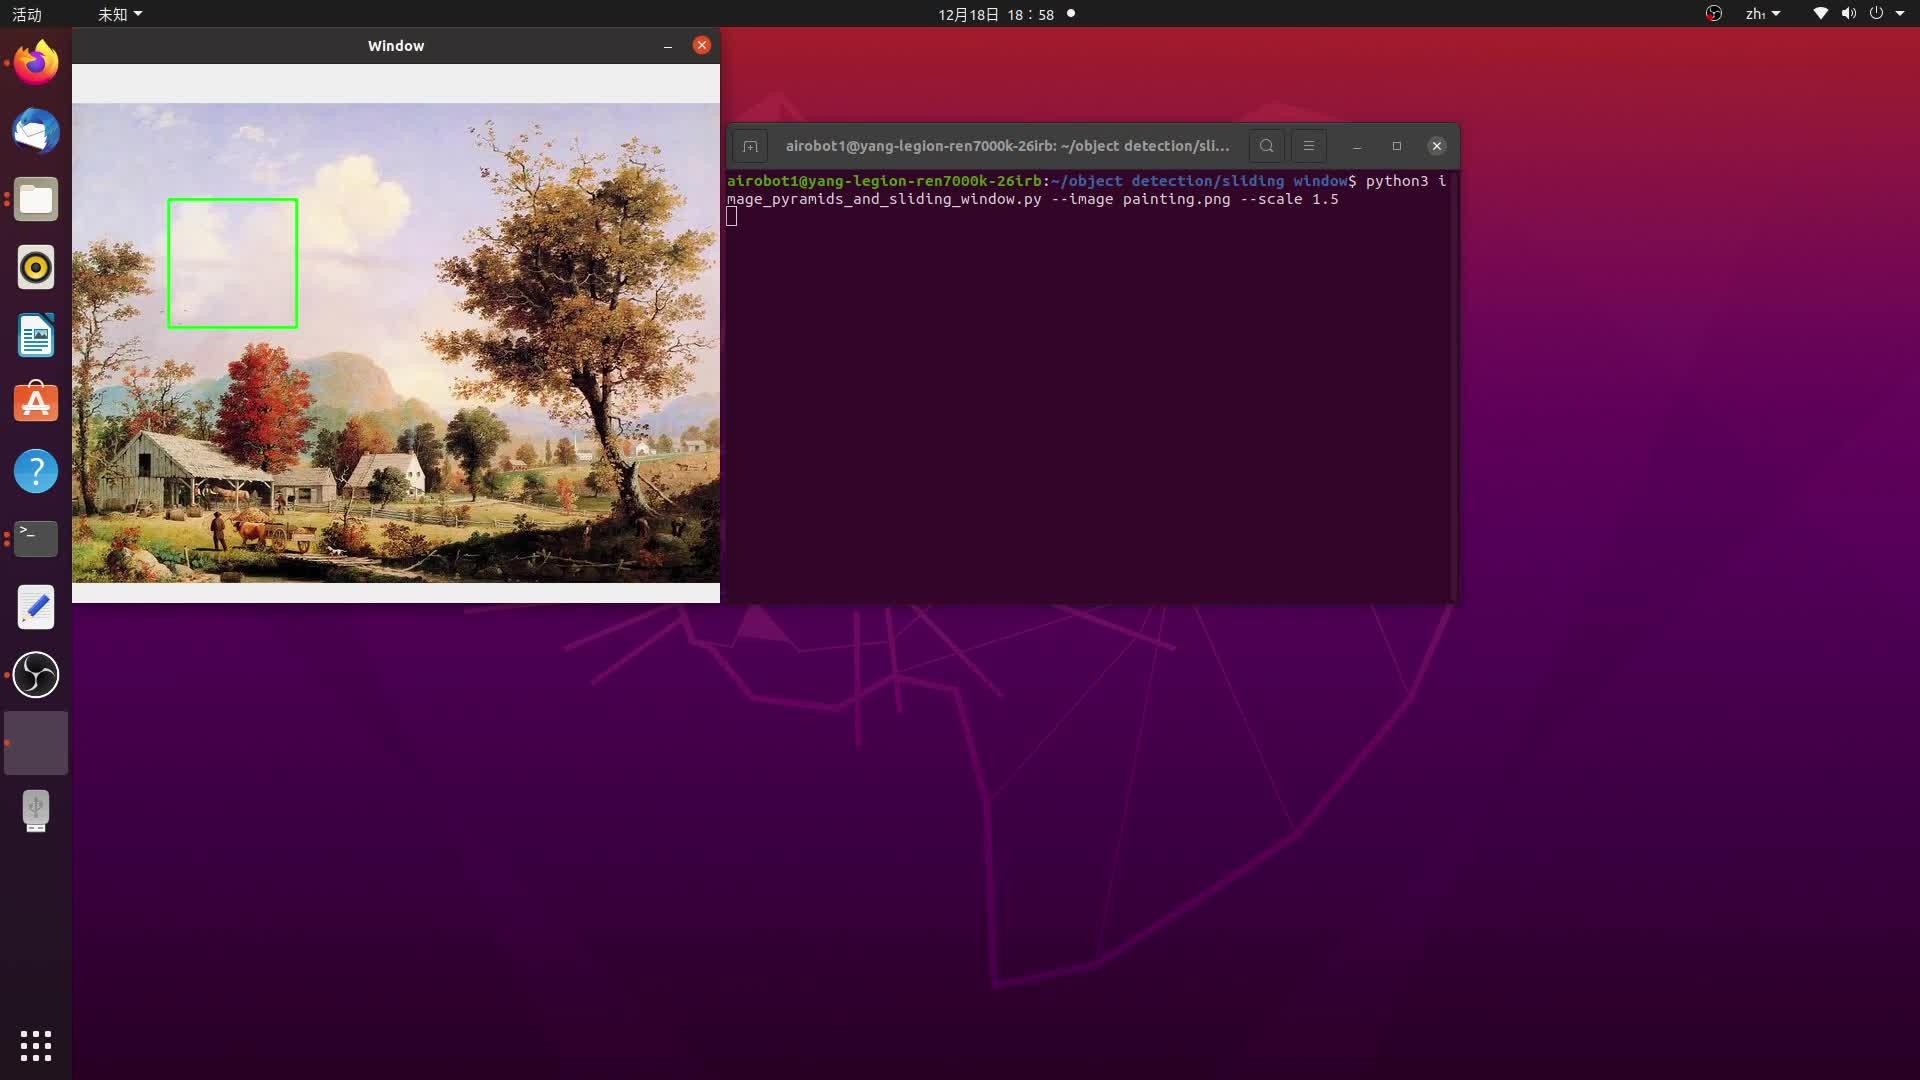This screenshot has width=1920, height=1080.
Task: Open Firefox from the dock
Action: pos(36,63)
